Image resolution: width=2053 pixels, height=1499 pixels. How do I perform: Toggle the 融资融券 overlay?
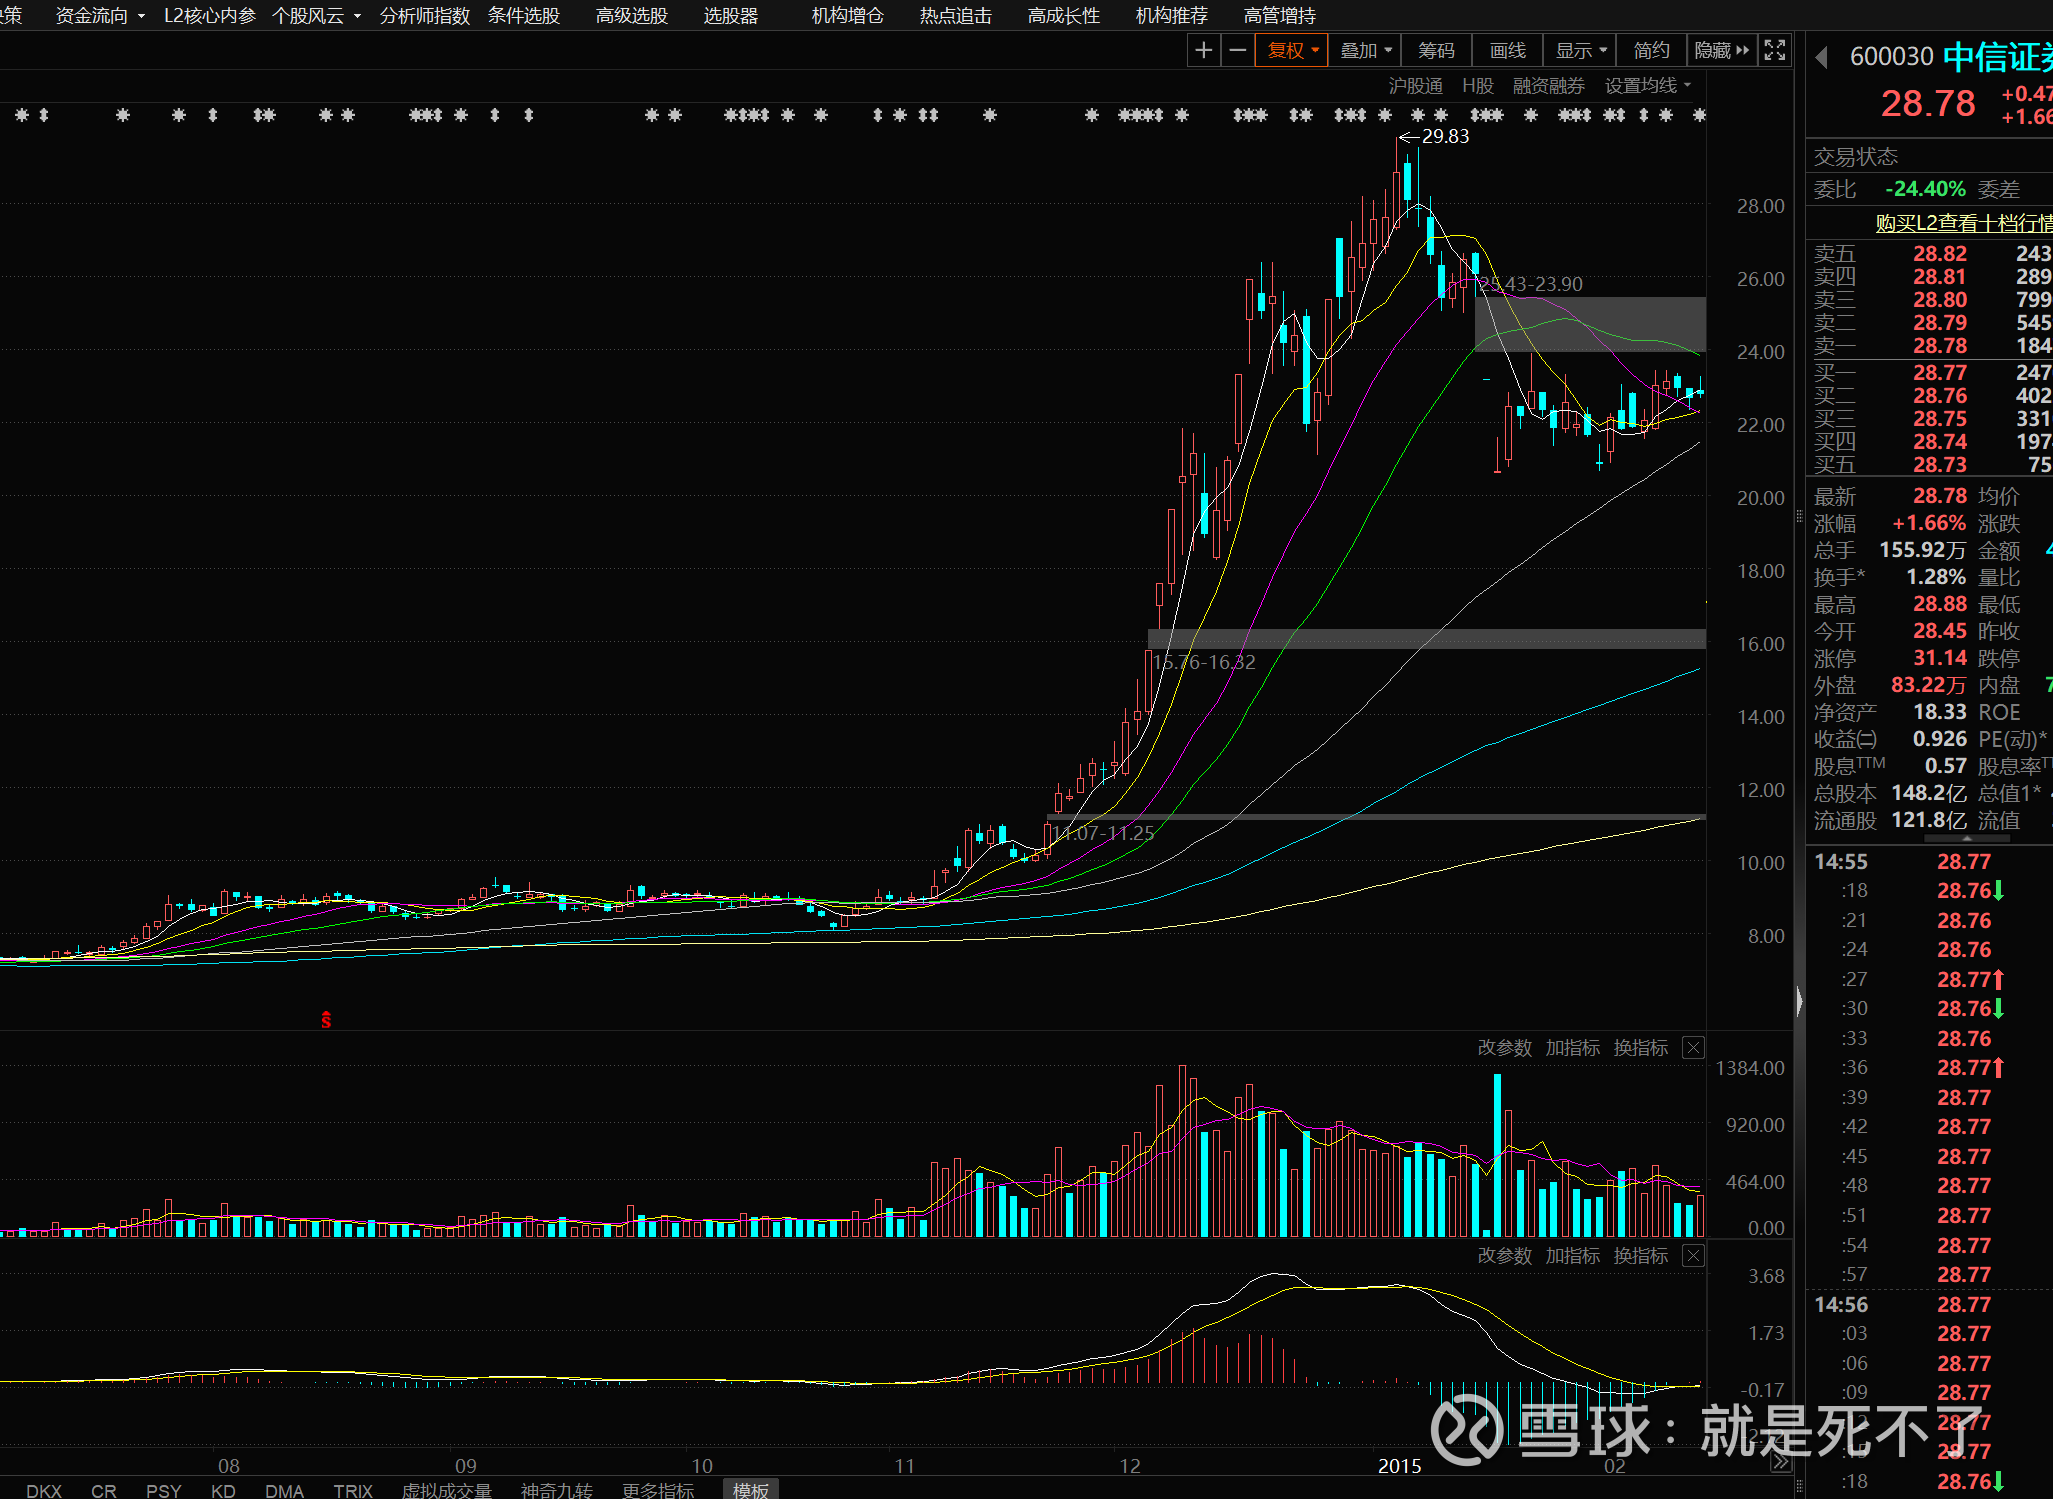(x=1548, y=86)
